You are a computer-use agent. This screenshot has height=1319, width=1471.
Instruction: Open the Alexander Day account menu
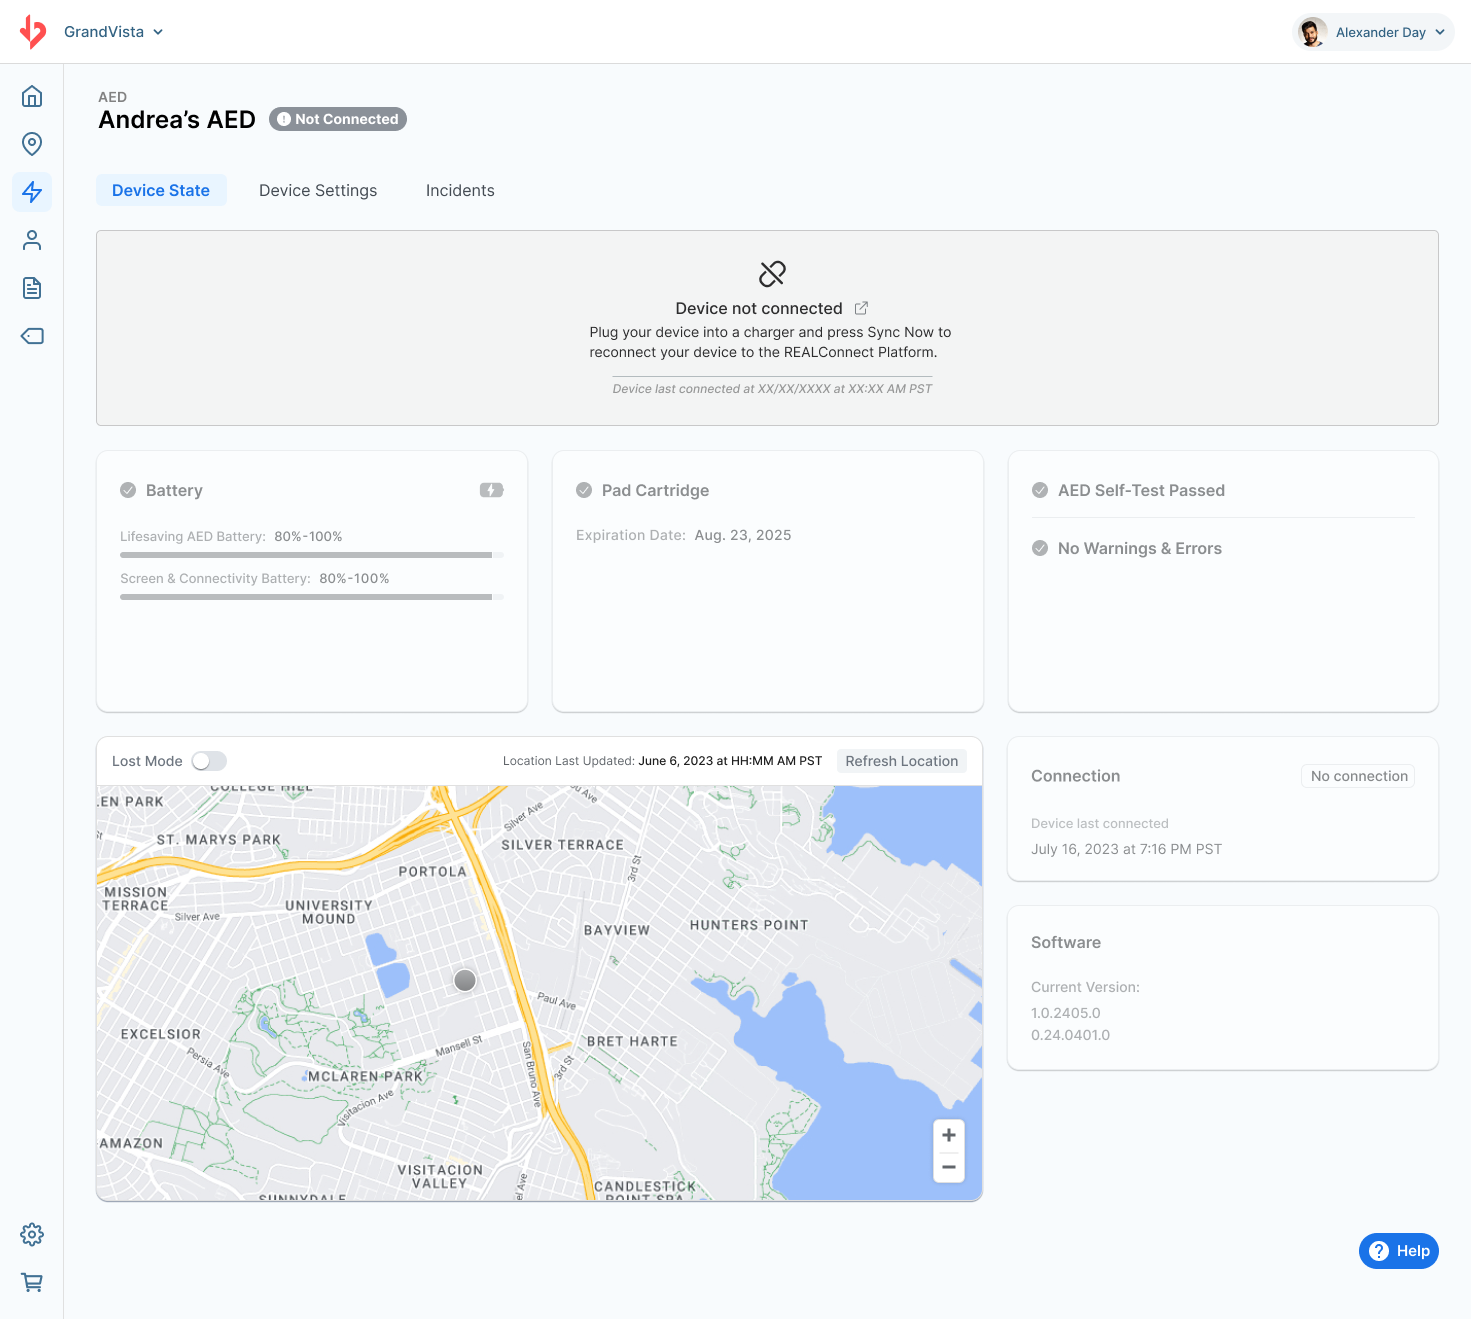[1373, 32]
